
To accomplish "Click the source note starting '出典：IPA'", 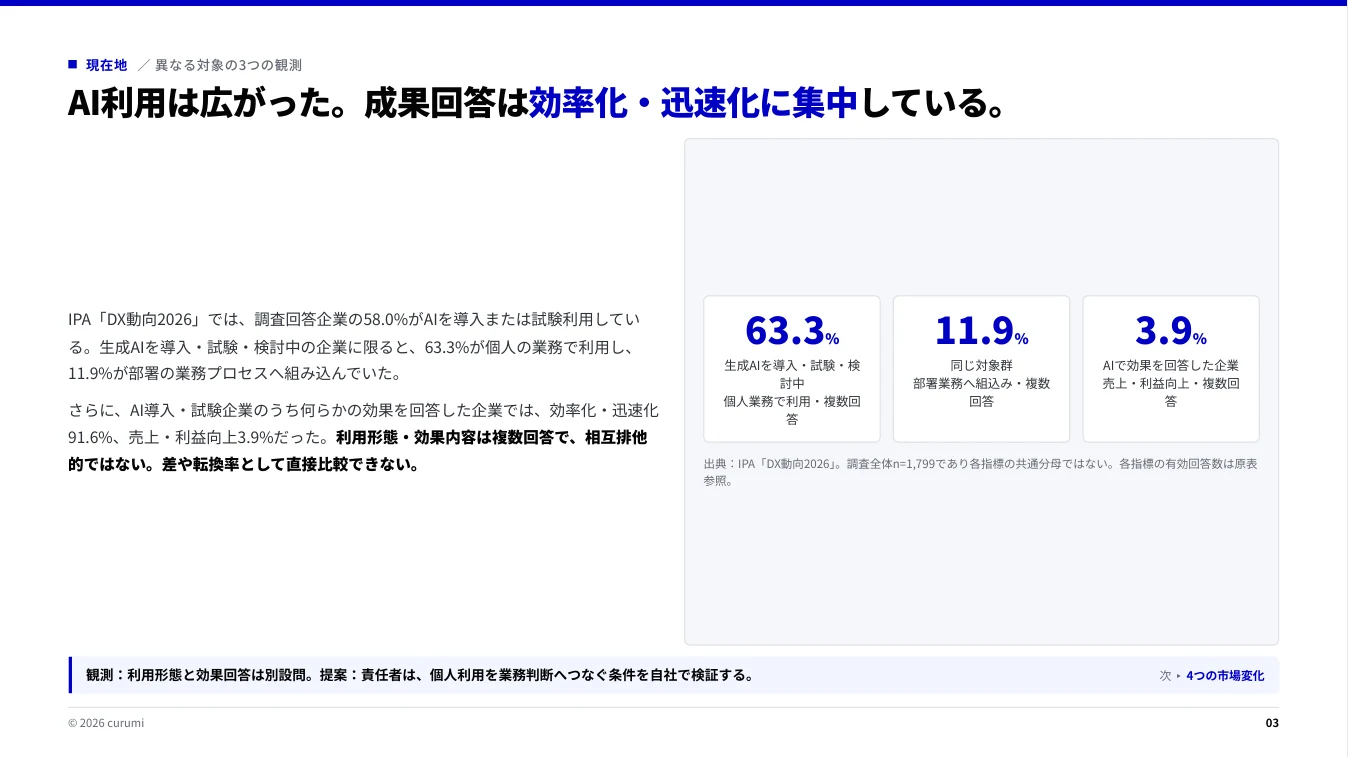I will [981, 472].
